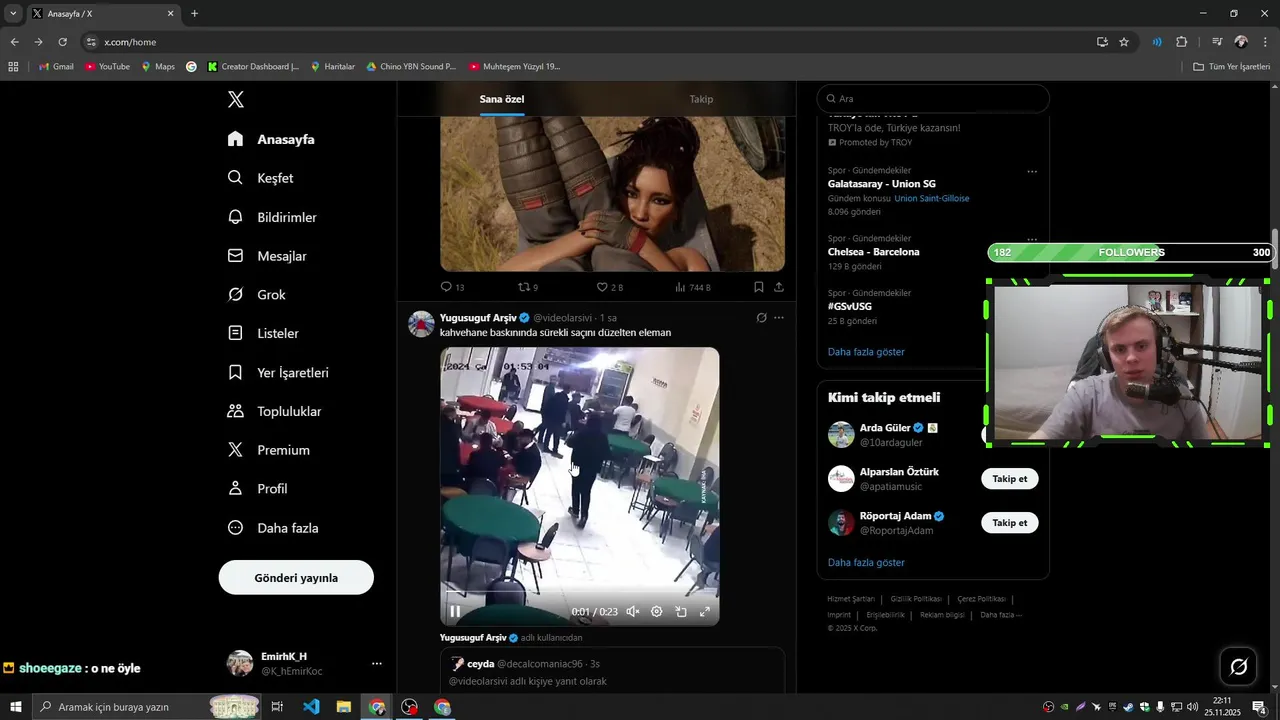Open new browser tab
The image size is (1280, 720).
(x=194, y=14)
